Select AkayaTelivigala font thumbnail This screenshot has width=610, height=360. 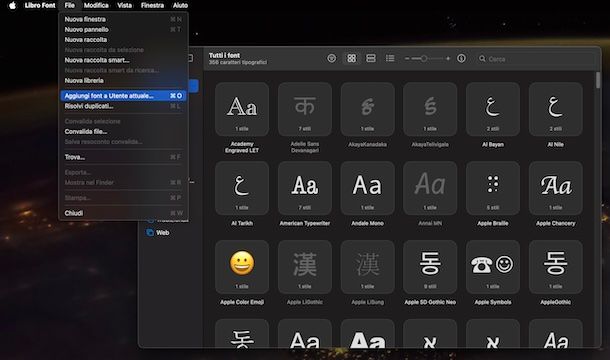(430, 109)
